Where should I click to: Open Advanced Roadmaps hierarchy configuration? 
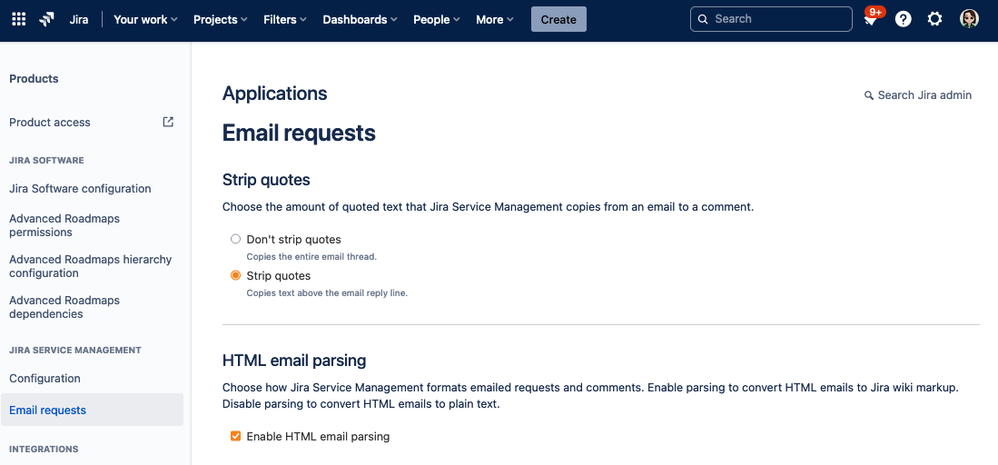[x=90, y=266]
